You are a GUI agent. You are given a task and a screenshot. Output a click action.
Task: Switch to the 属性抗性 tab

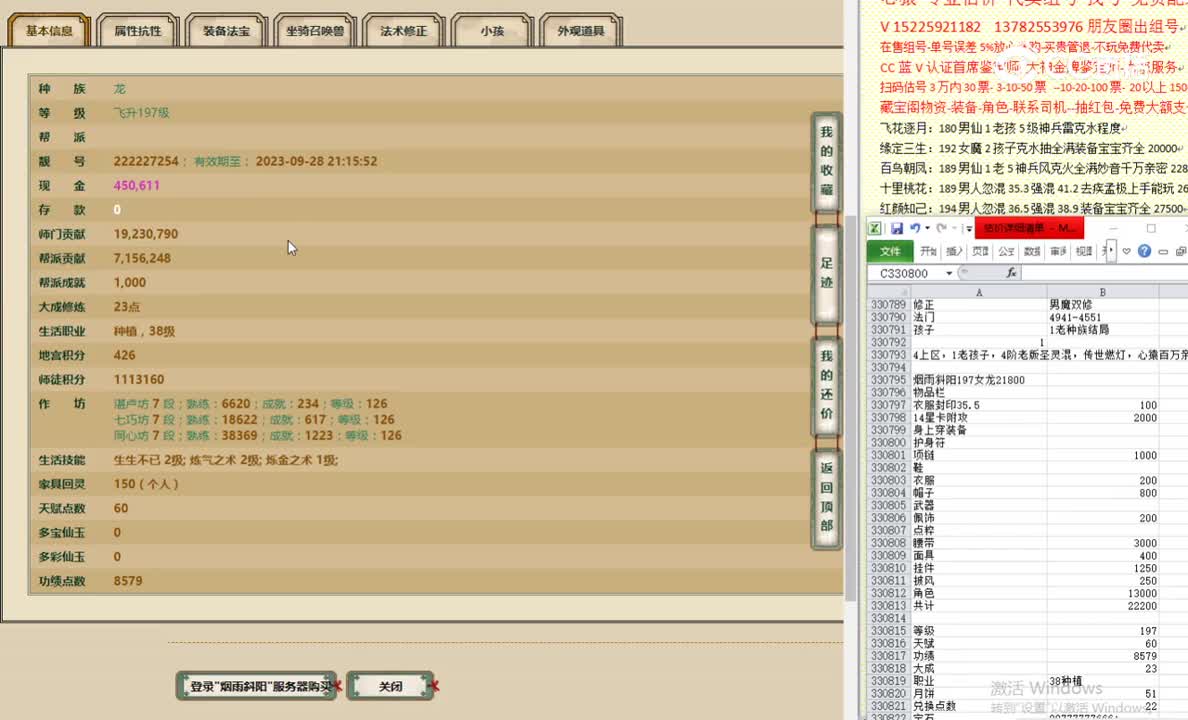click(137, 29)
